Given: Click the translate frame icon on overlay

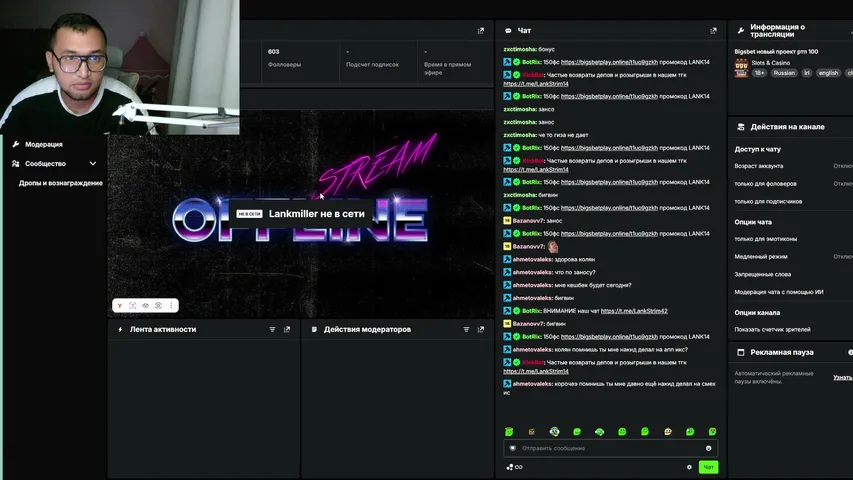Looking at the screenshot, I should tap(133, 306).
